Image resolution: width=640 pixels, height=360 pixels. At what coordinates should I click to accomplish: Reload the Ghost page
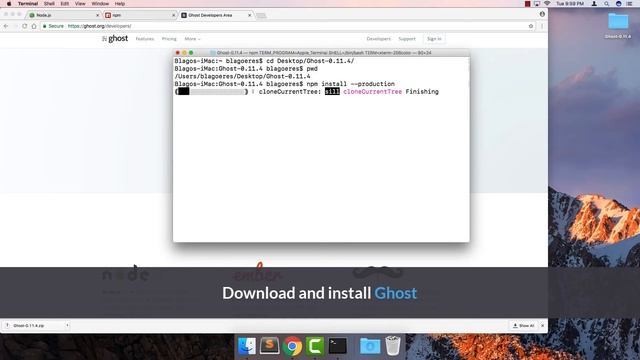coord(24,26)
